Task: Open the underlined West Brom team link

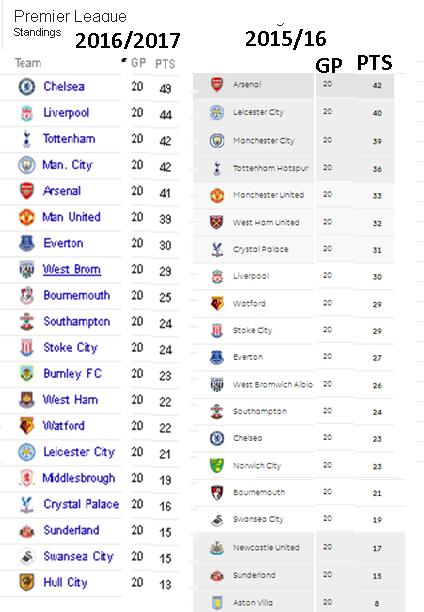Action: pos(72,269)
